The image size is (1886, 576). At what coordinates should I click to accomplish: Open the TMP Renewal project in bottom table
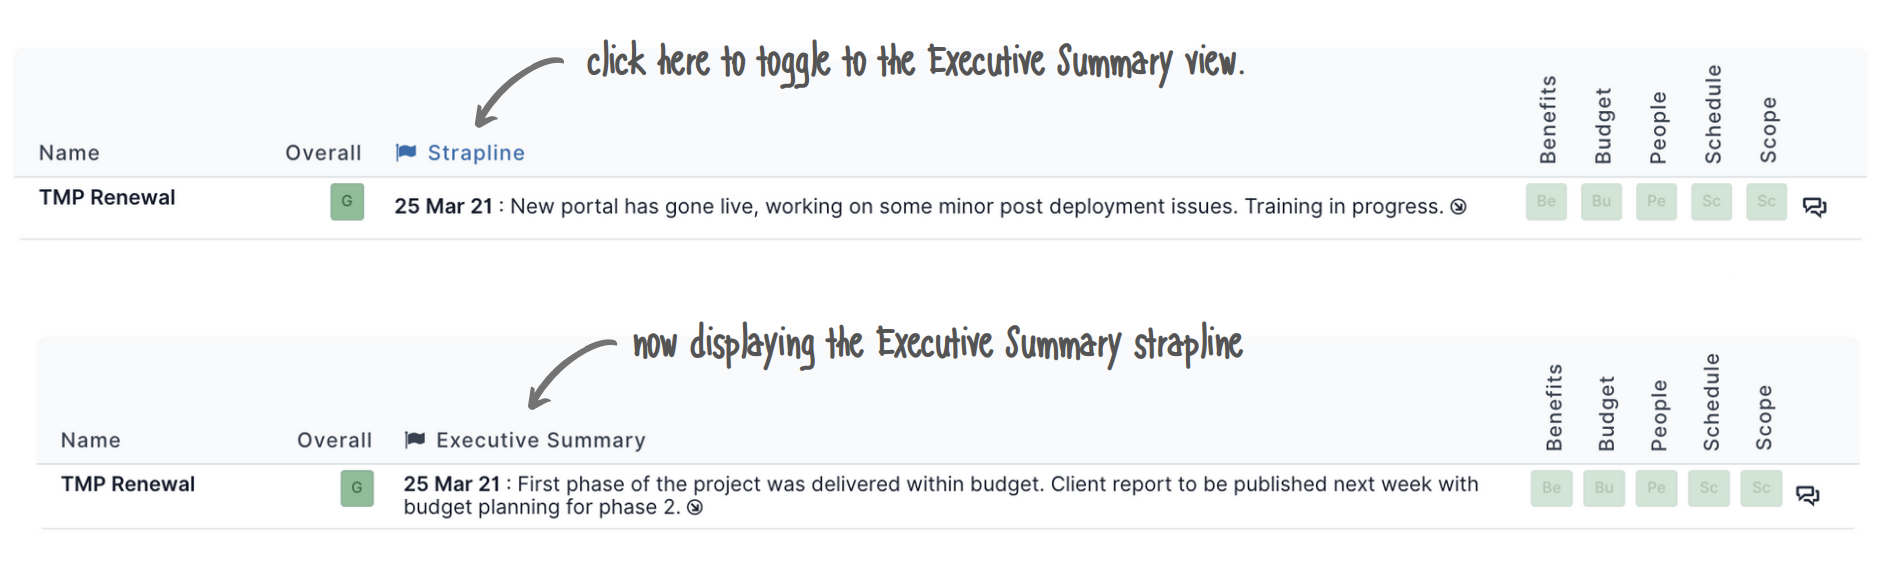(128, 484)
